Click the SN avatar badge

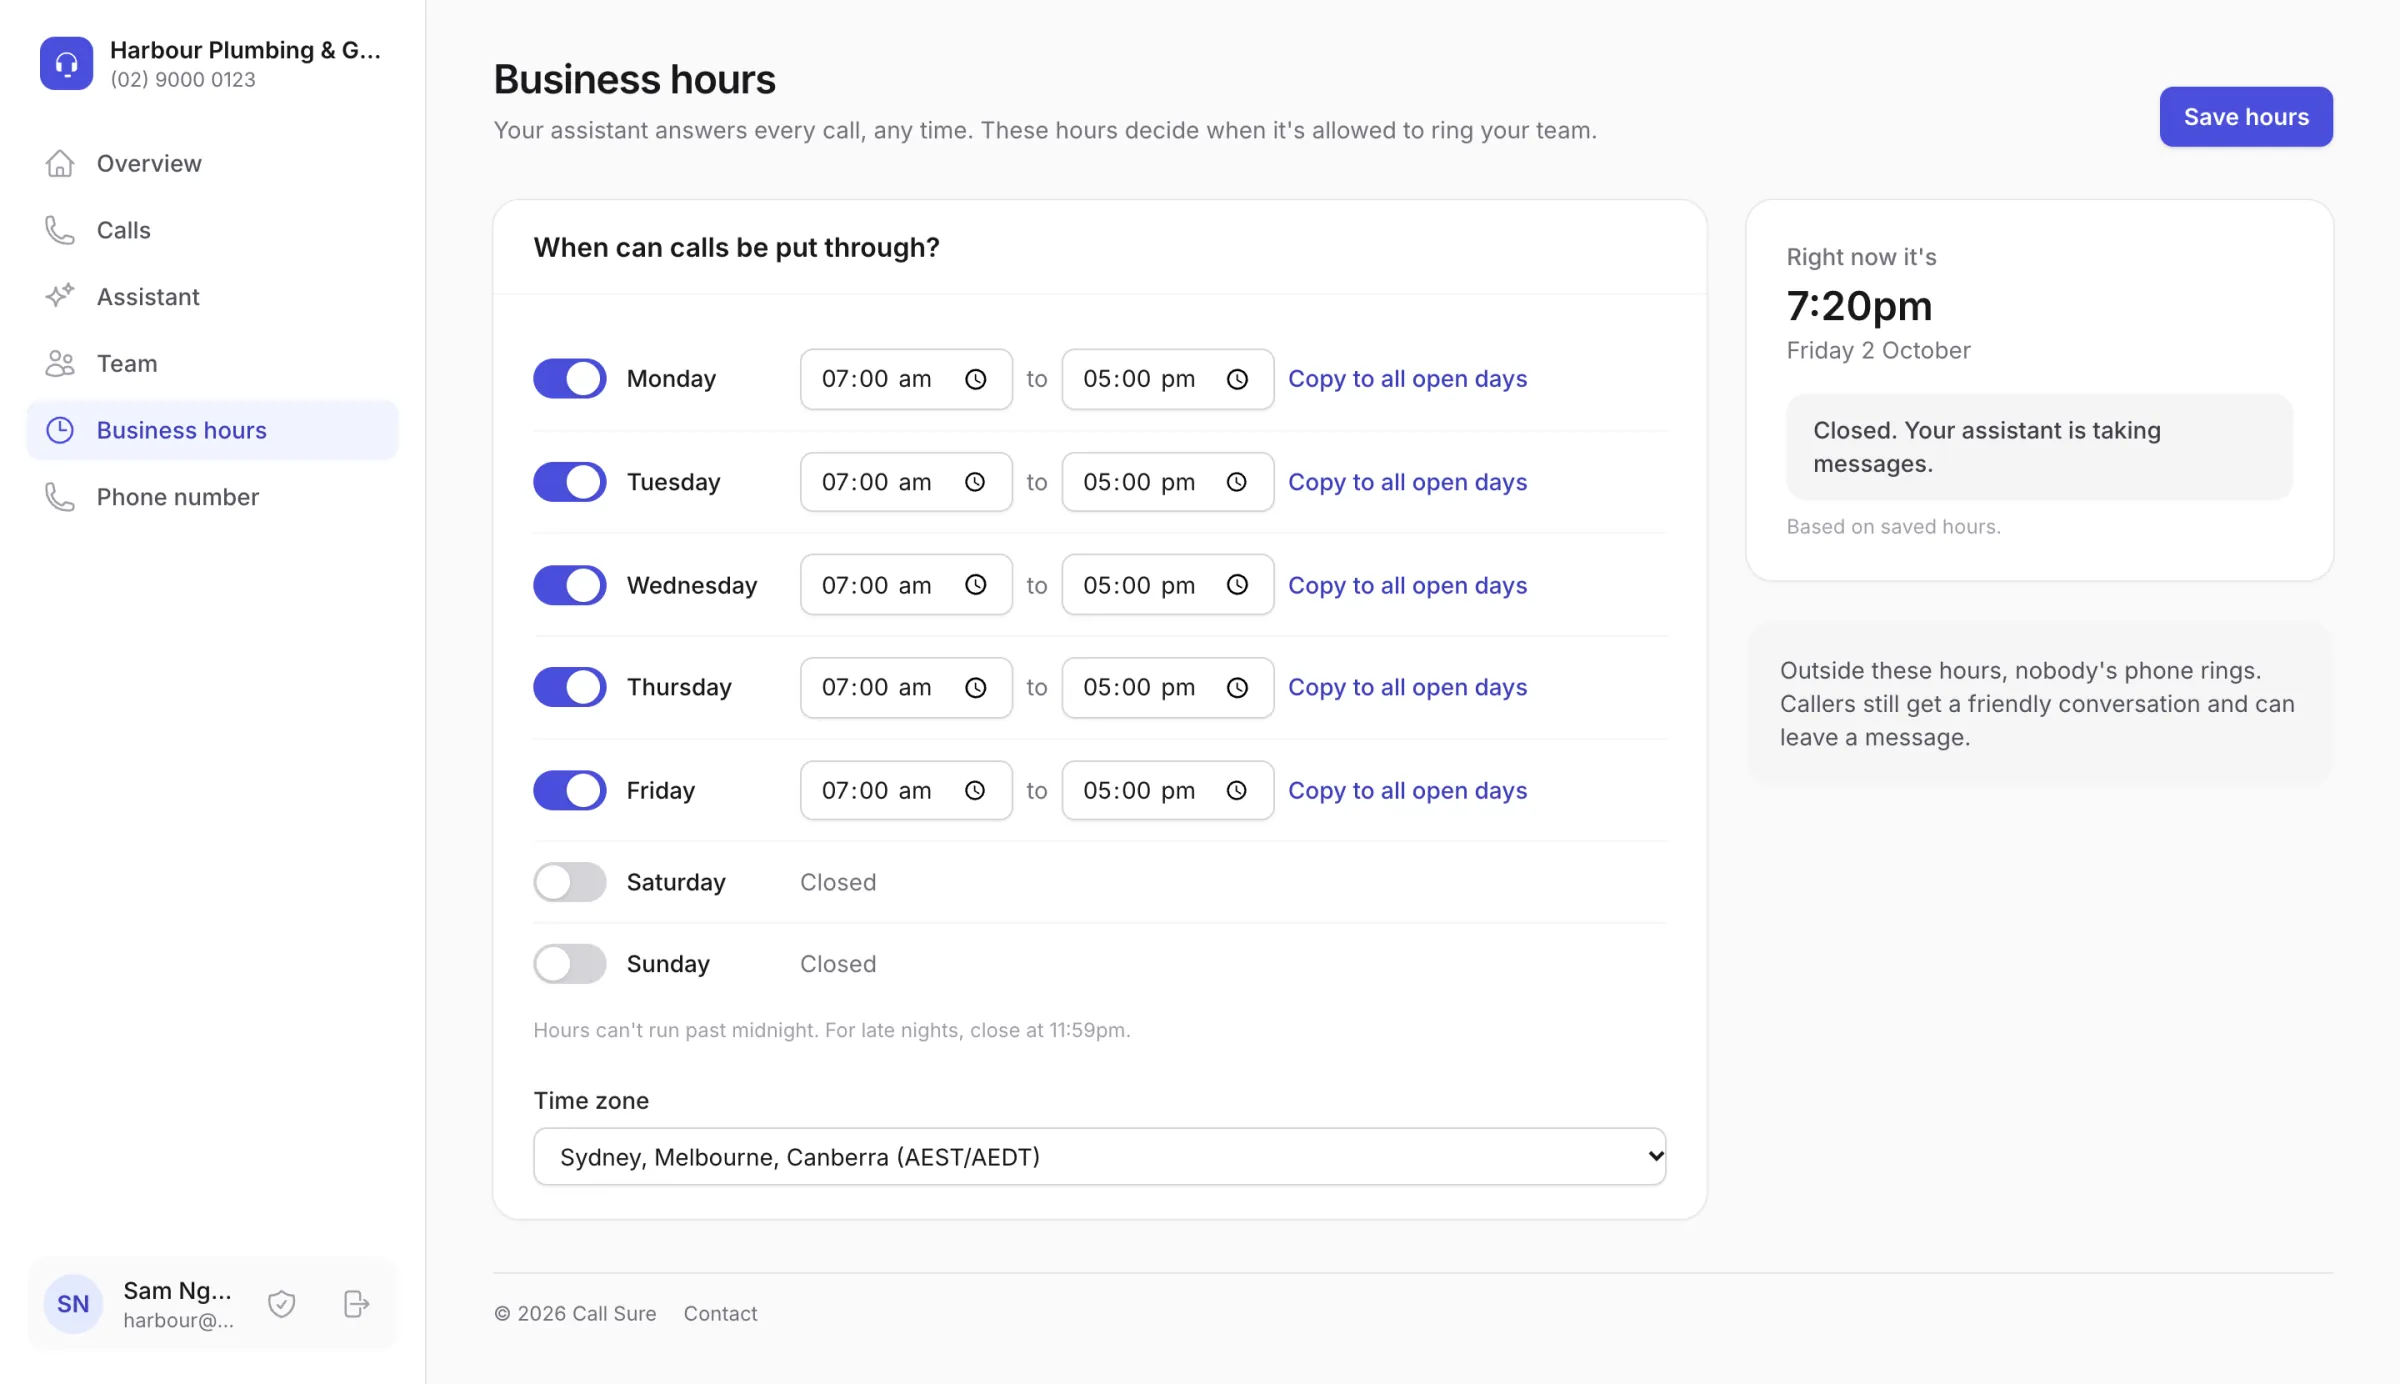click(73, 1304)
